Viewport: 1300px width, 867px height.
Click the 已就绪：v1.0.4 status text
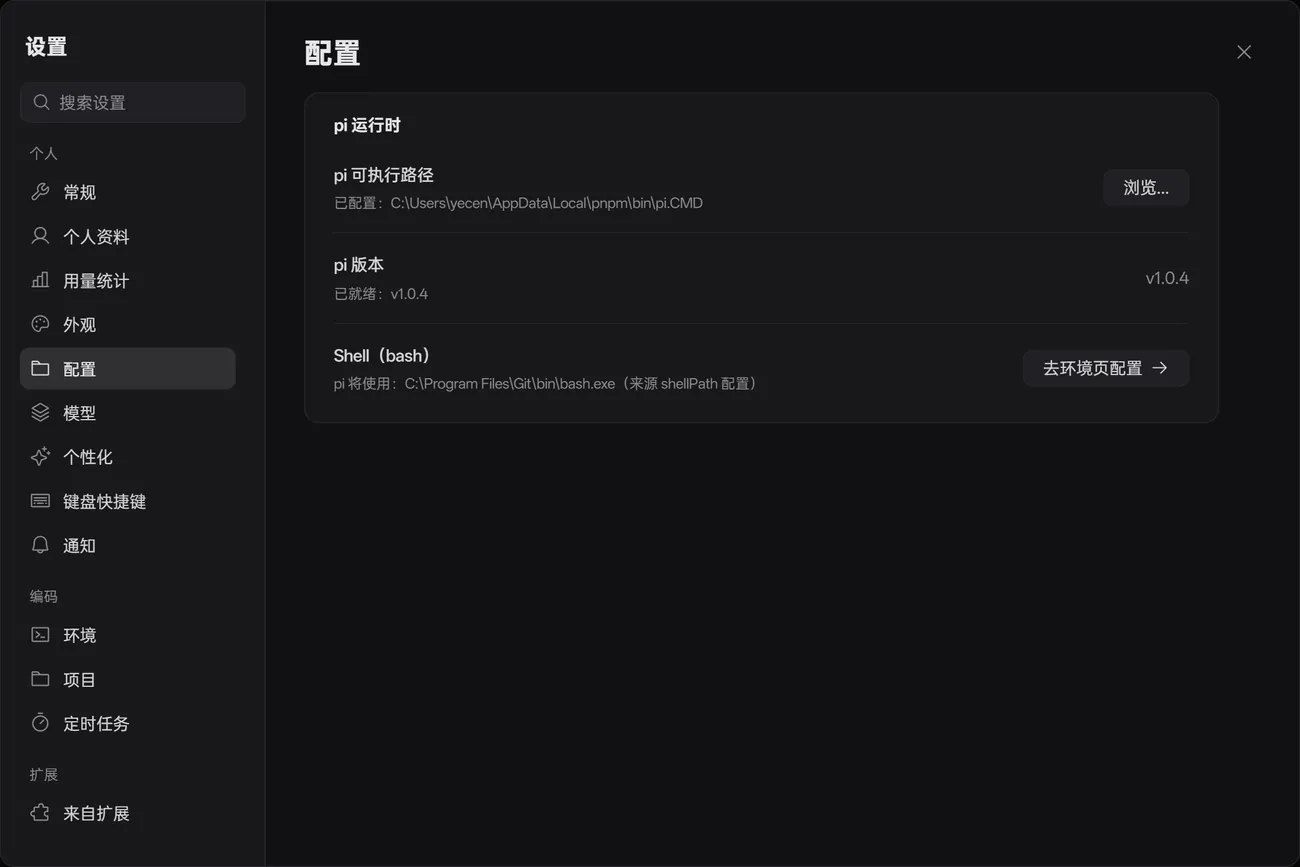(381, 294)
